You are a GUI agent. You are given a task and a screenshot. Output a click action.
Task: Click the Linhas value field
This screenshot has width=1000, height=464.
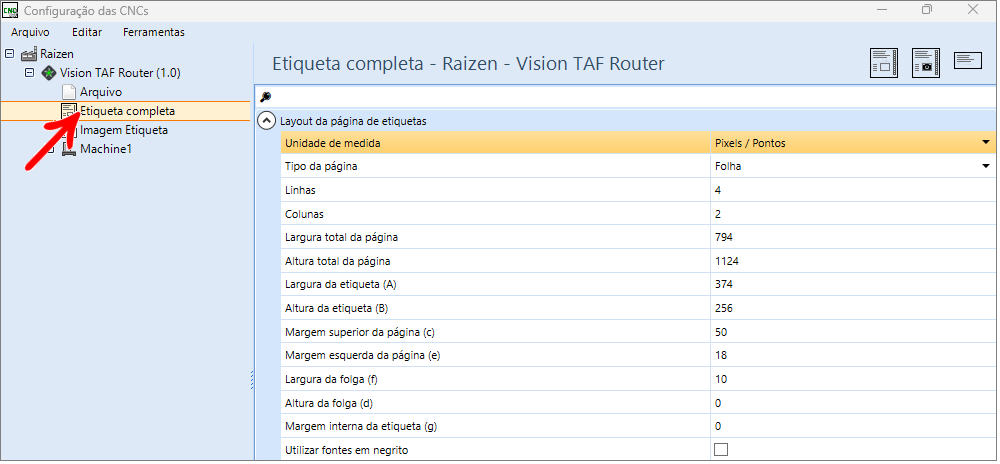[850, 190]
